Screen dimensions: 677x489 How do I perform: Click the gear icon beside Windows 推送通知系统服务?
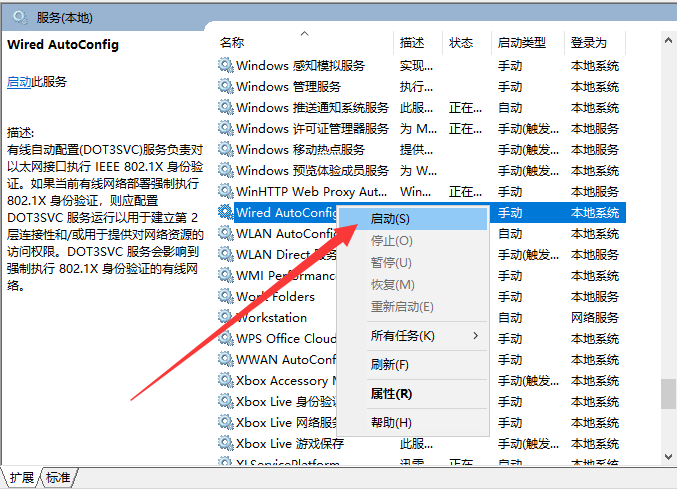click(x=226, y=107)
